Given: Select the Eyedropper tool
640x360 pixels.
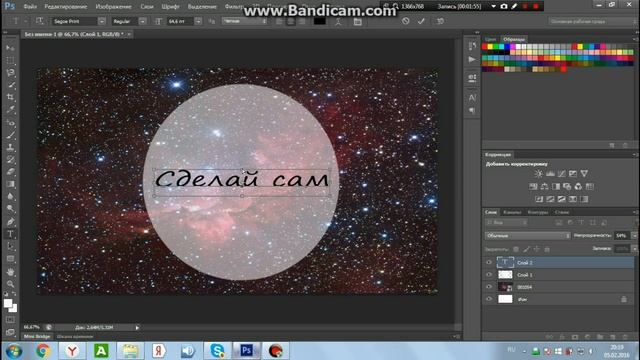Looking at the screenshot, I should tap(10, 109).
